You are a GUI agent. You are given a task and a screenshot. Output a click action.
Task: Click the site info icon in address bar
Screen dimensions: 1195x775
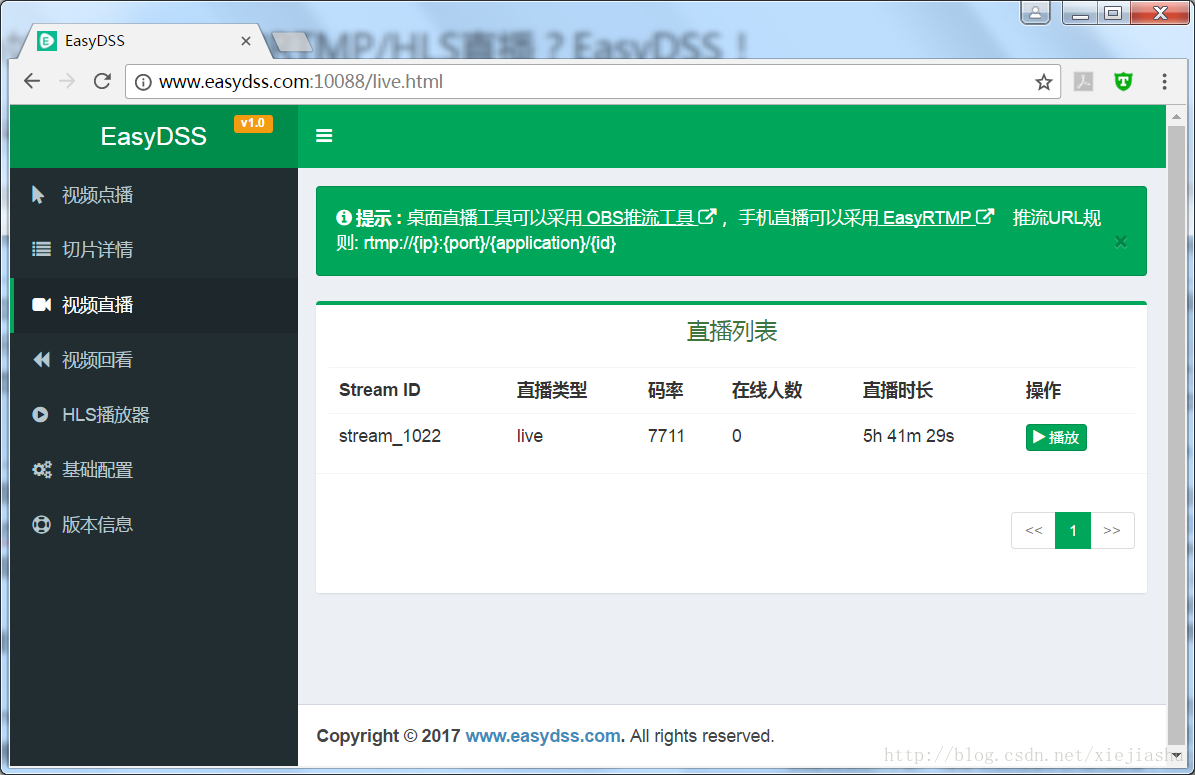[x=143, y=82]
